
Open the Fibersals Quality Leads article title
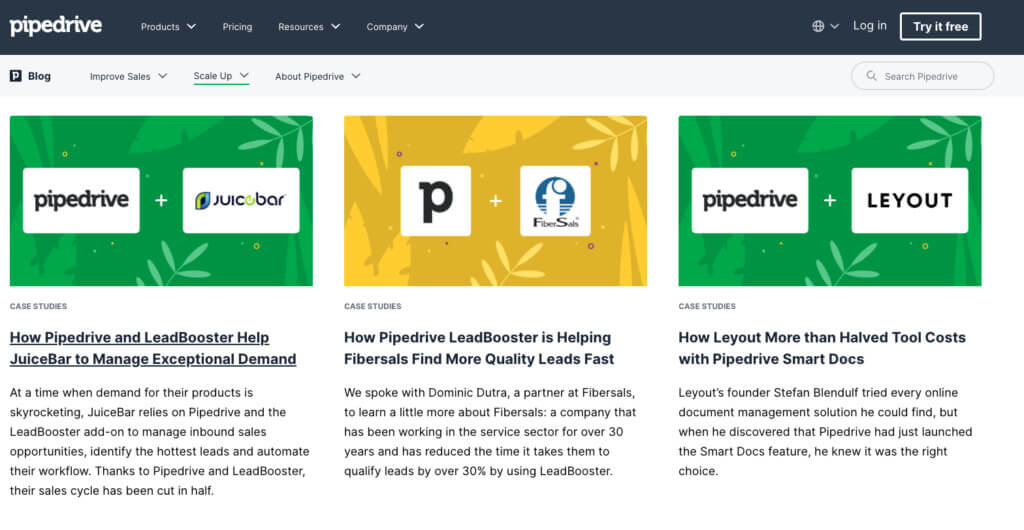479,348
